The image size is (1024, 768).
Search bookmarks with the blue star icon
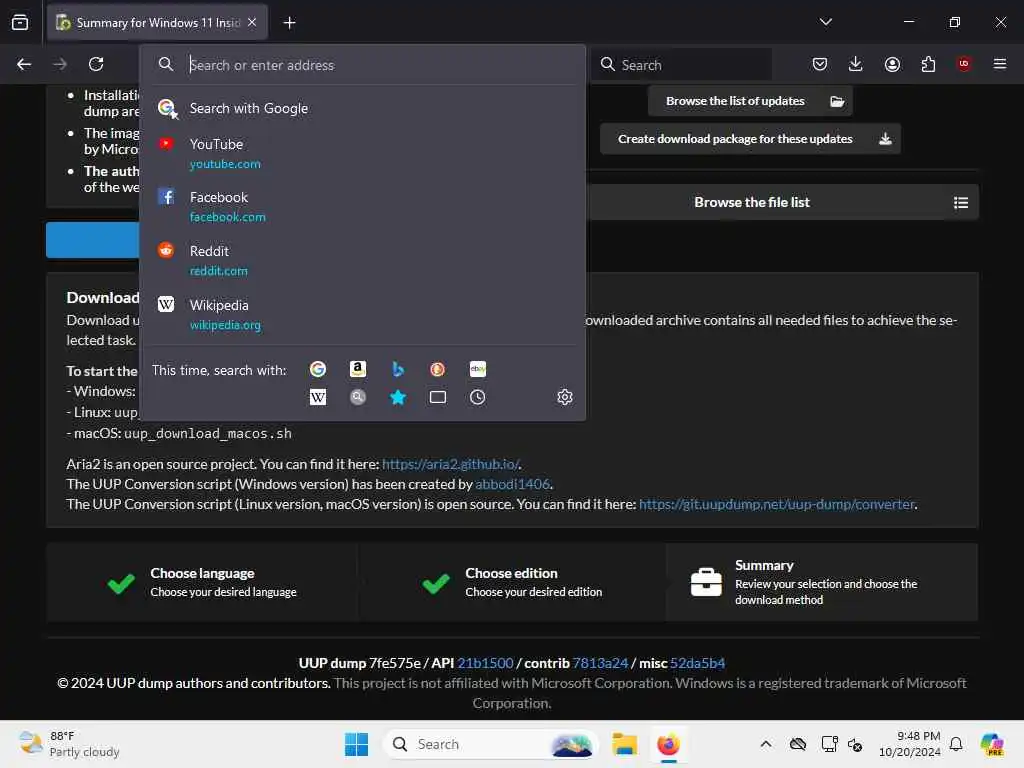(398, 397)
